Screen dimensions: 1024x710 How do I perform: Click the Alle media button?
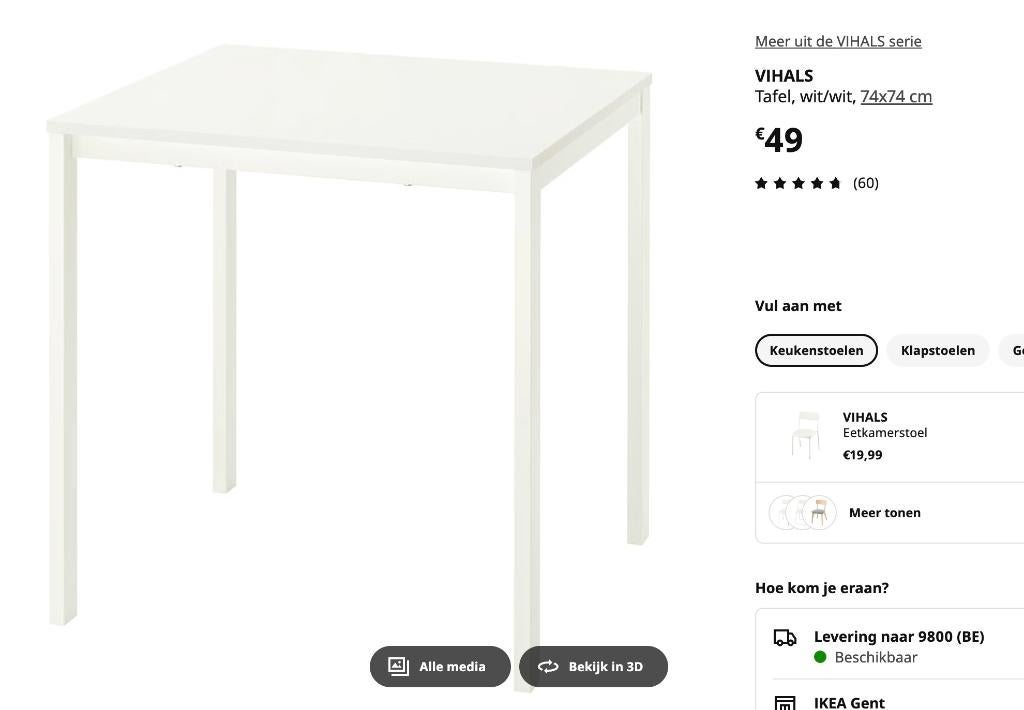[x=440, y=666]
